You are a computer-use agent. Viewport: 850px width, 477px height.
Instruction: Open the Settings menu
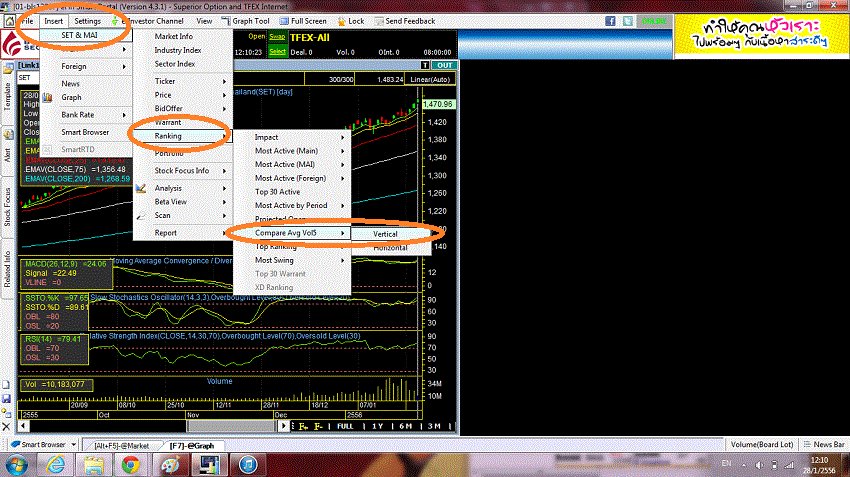[87, 21]
